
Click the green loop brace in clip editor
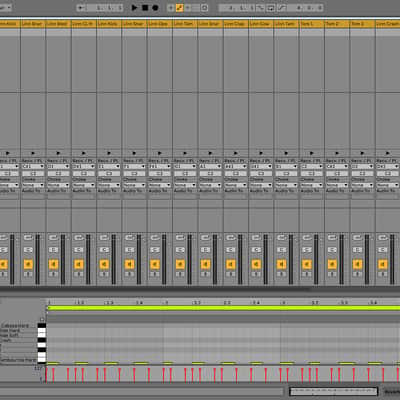[224, 308]
